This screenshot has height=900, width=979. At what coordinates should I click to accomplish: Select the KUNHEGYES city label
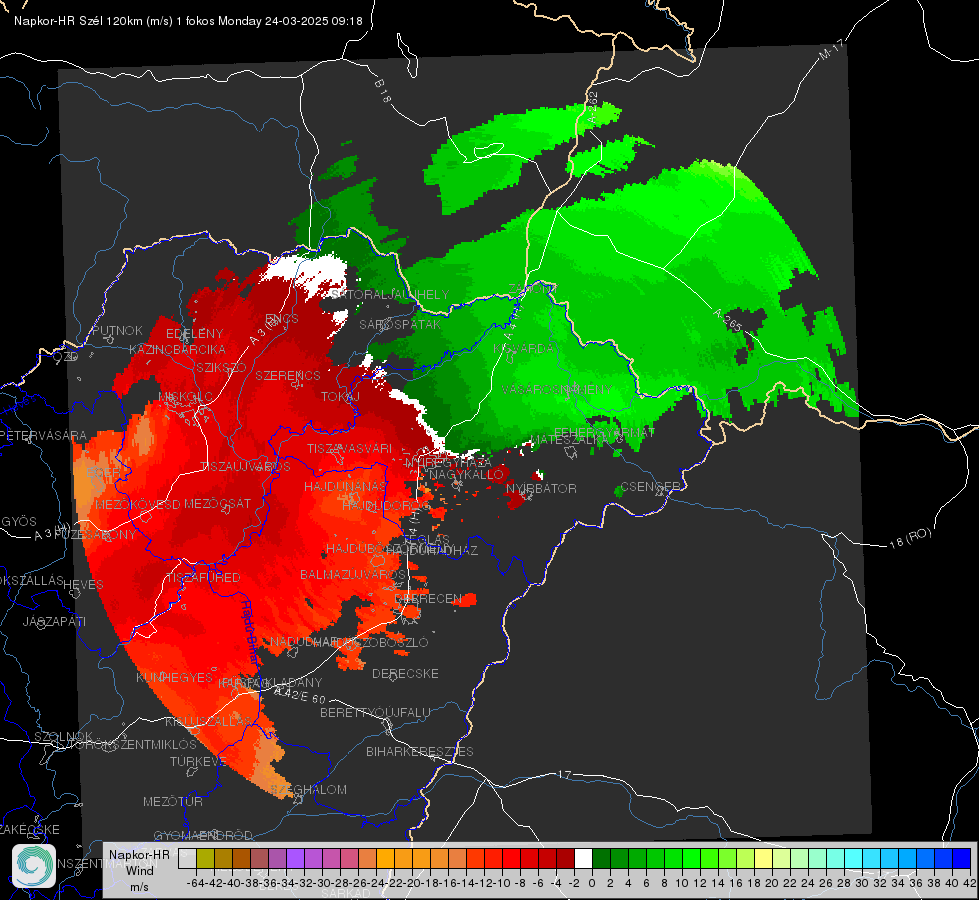(174, 677)
